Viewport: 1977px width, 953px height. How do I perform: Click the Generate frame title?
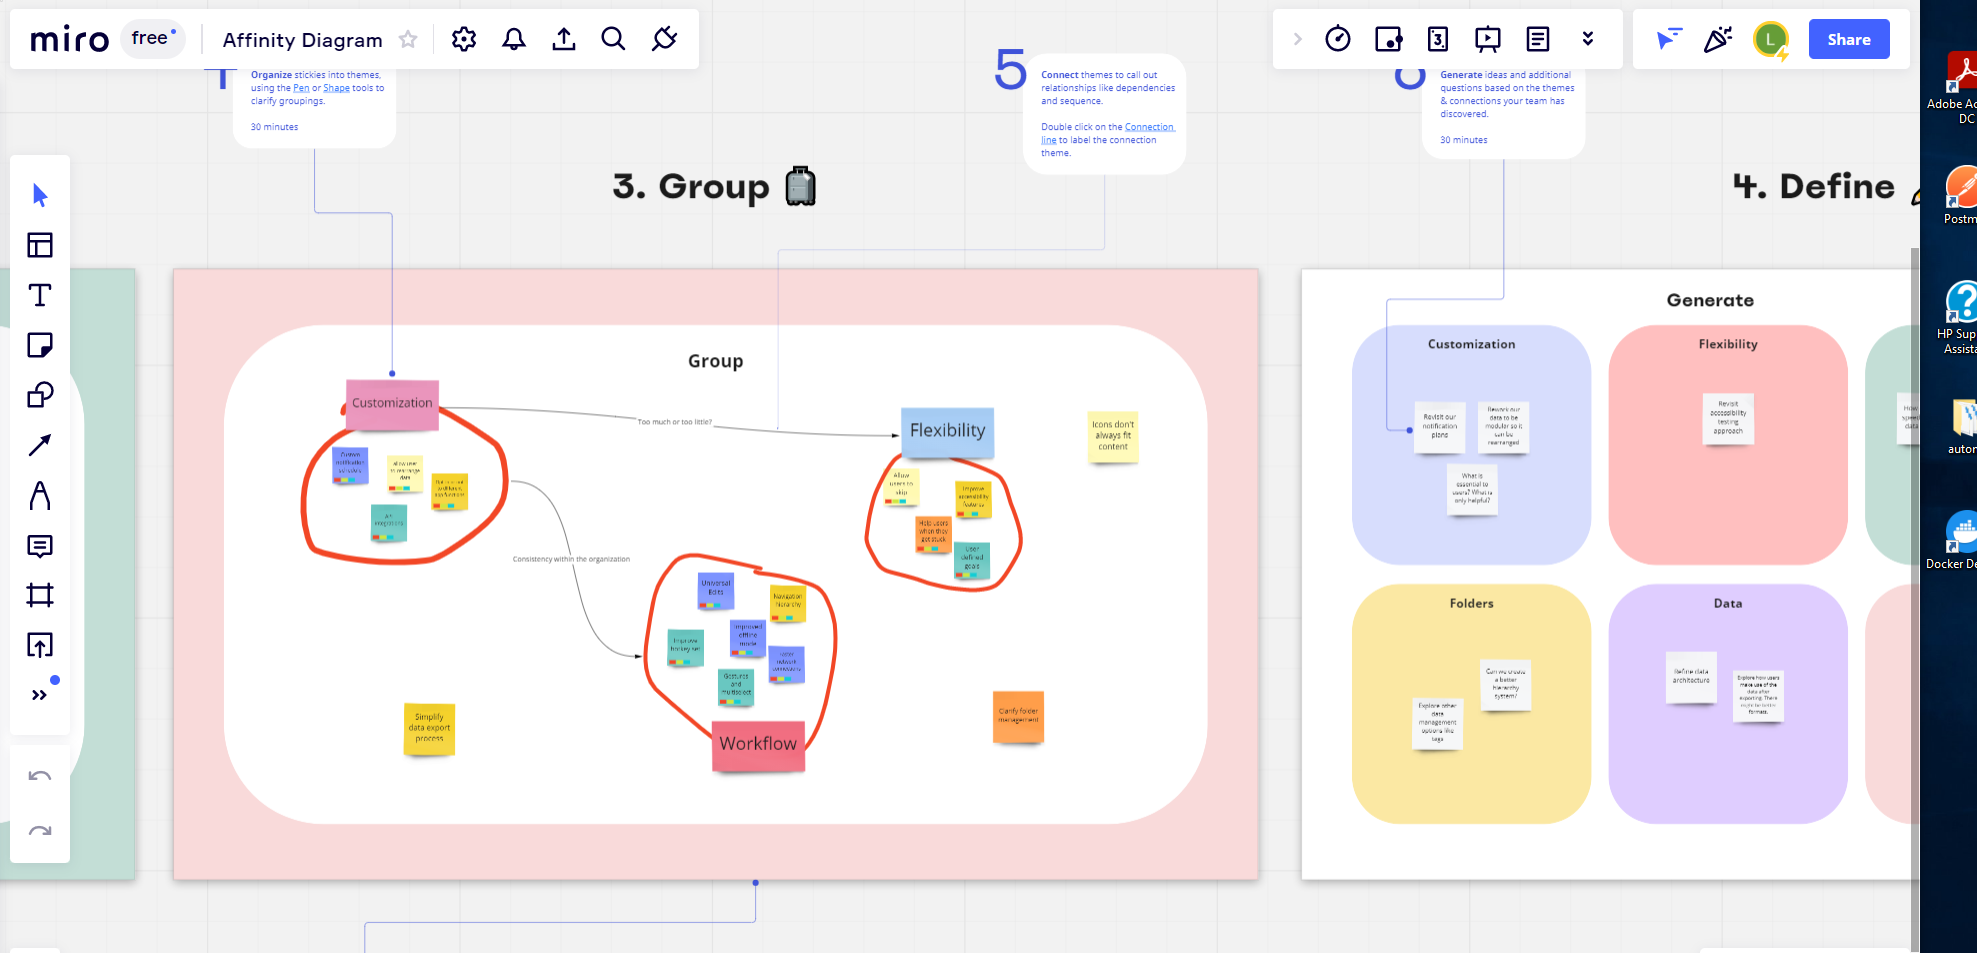1710,300
